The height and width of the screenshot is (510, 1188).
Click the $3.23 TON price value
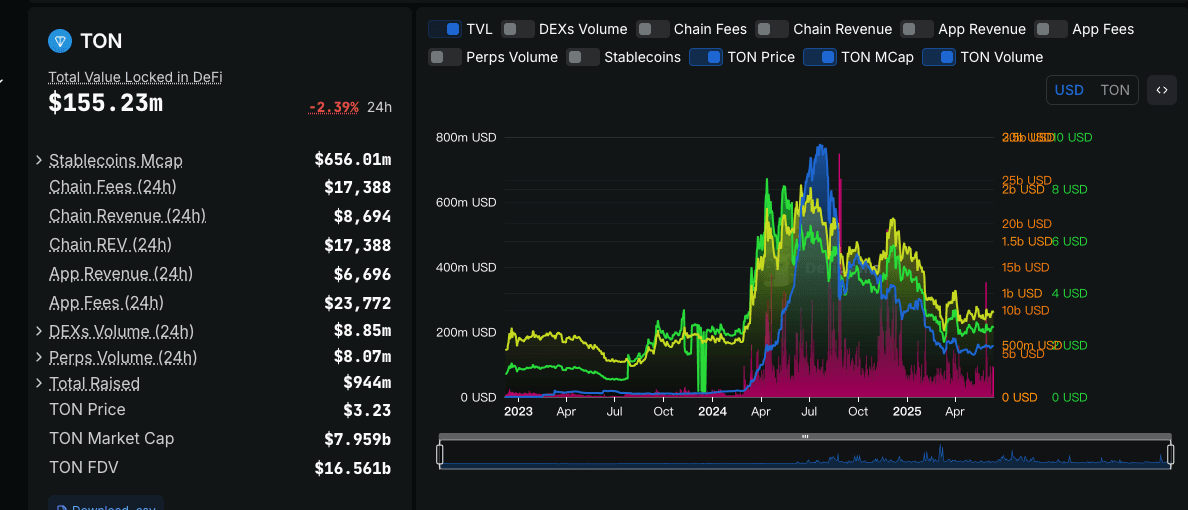pos(367,410)
